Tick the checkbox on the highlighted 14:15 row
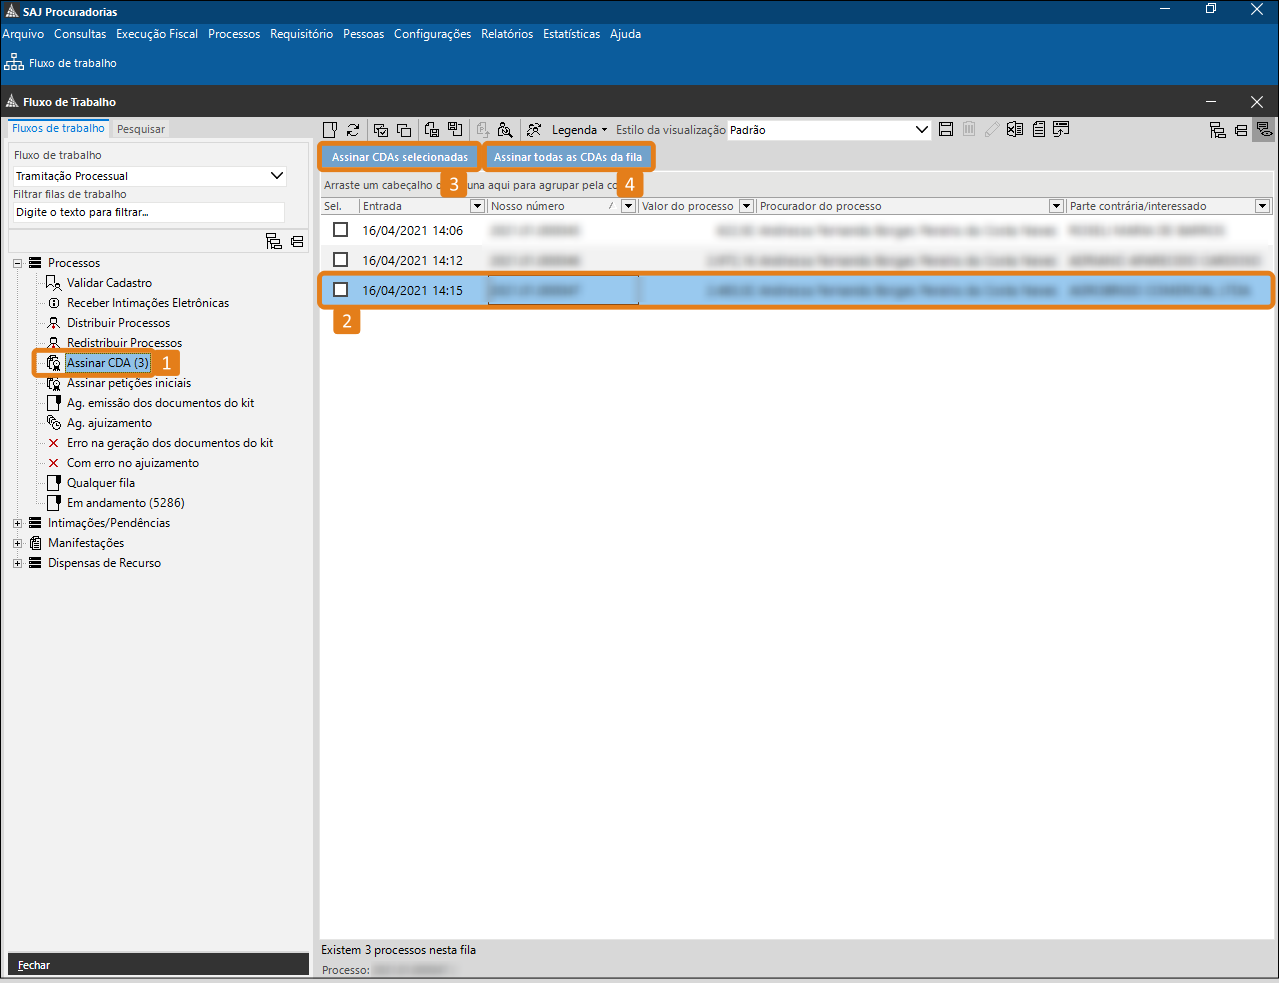The image size is (1279, 983). [x=341, y=290]
